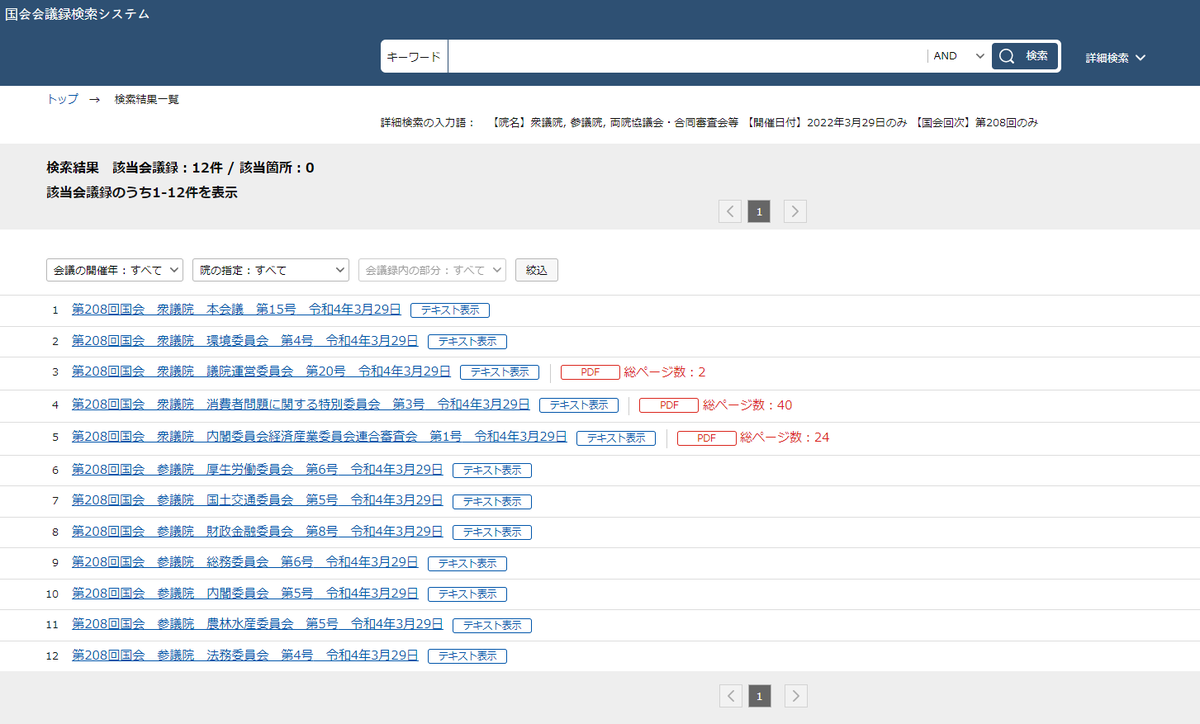This screenshot has width=1200, height=724.
Task: Open PDF for 消費者問題に関する特別委員会 第3号
Action: pos(668,405)
